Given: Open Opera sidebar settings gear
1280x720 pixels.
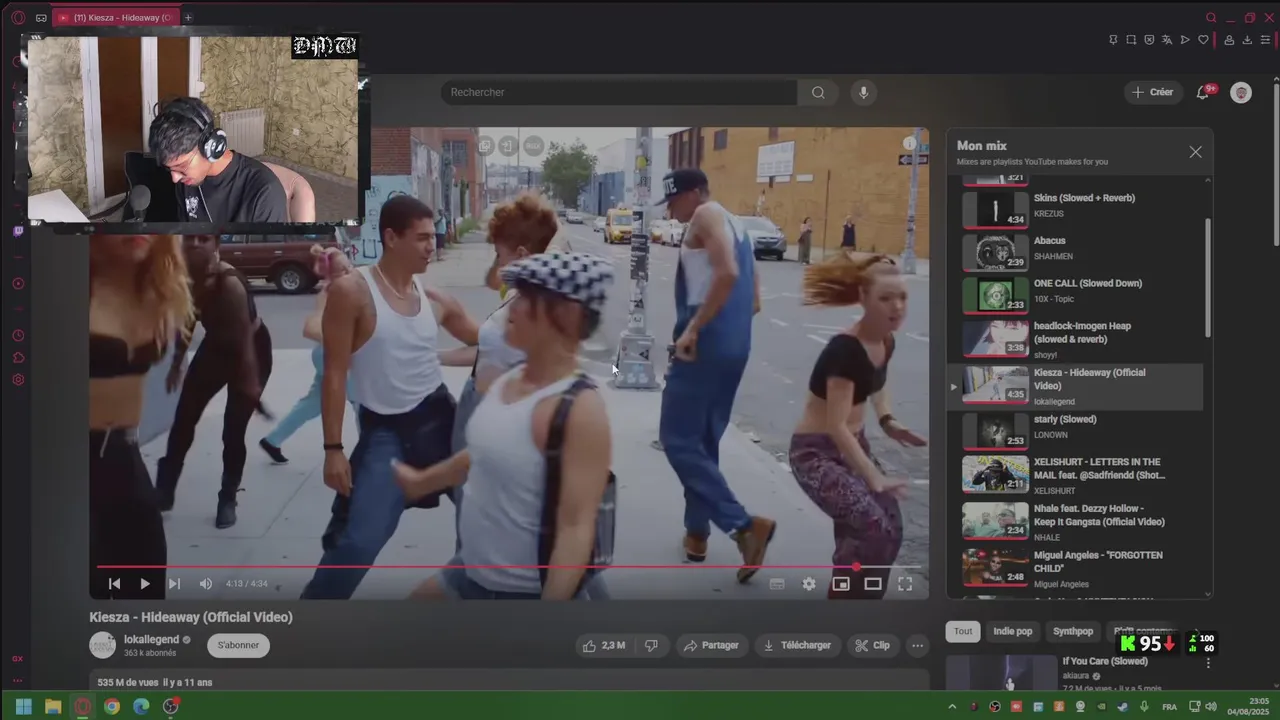Looking at the screenshot, I should point(18,380).
